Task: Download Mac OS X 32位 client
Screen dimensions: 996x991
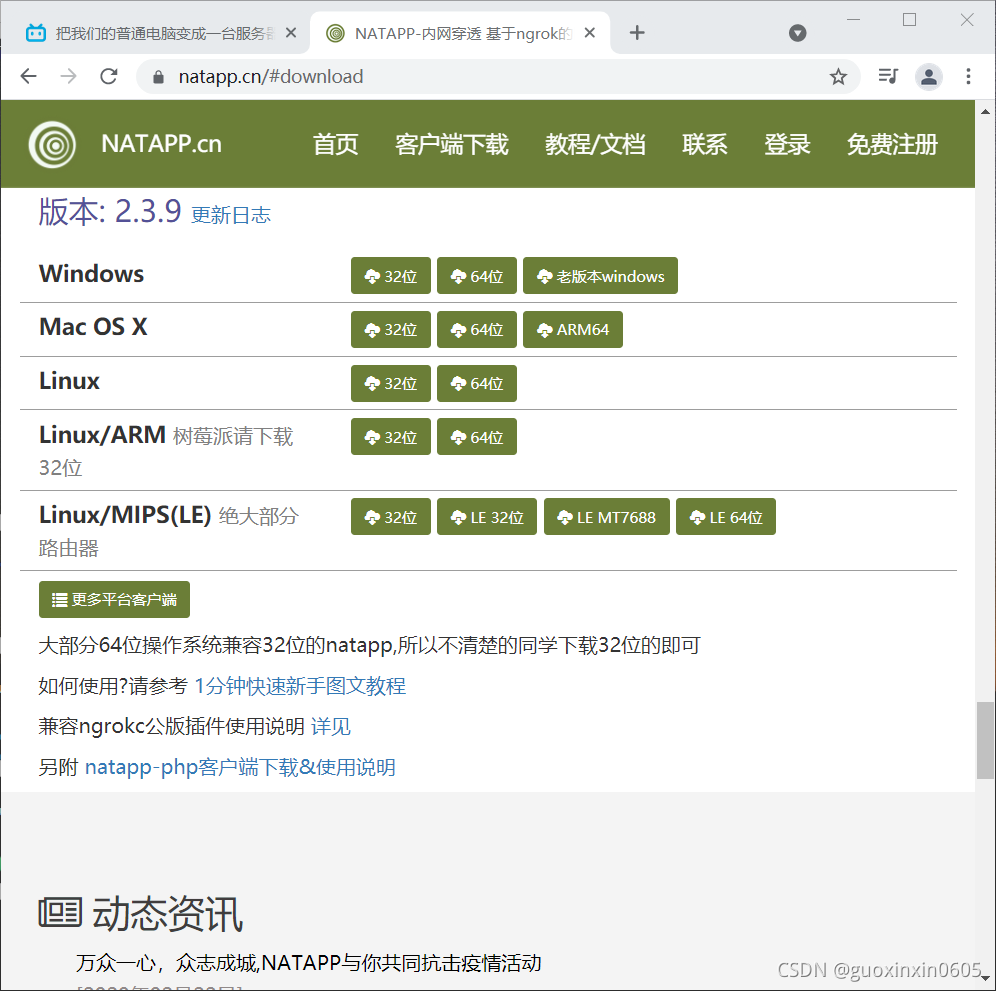Action: [391, 330]
